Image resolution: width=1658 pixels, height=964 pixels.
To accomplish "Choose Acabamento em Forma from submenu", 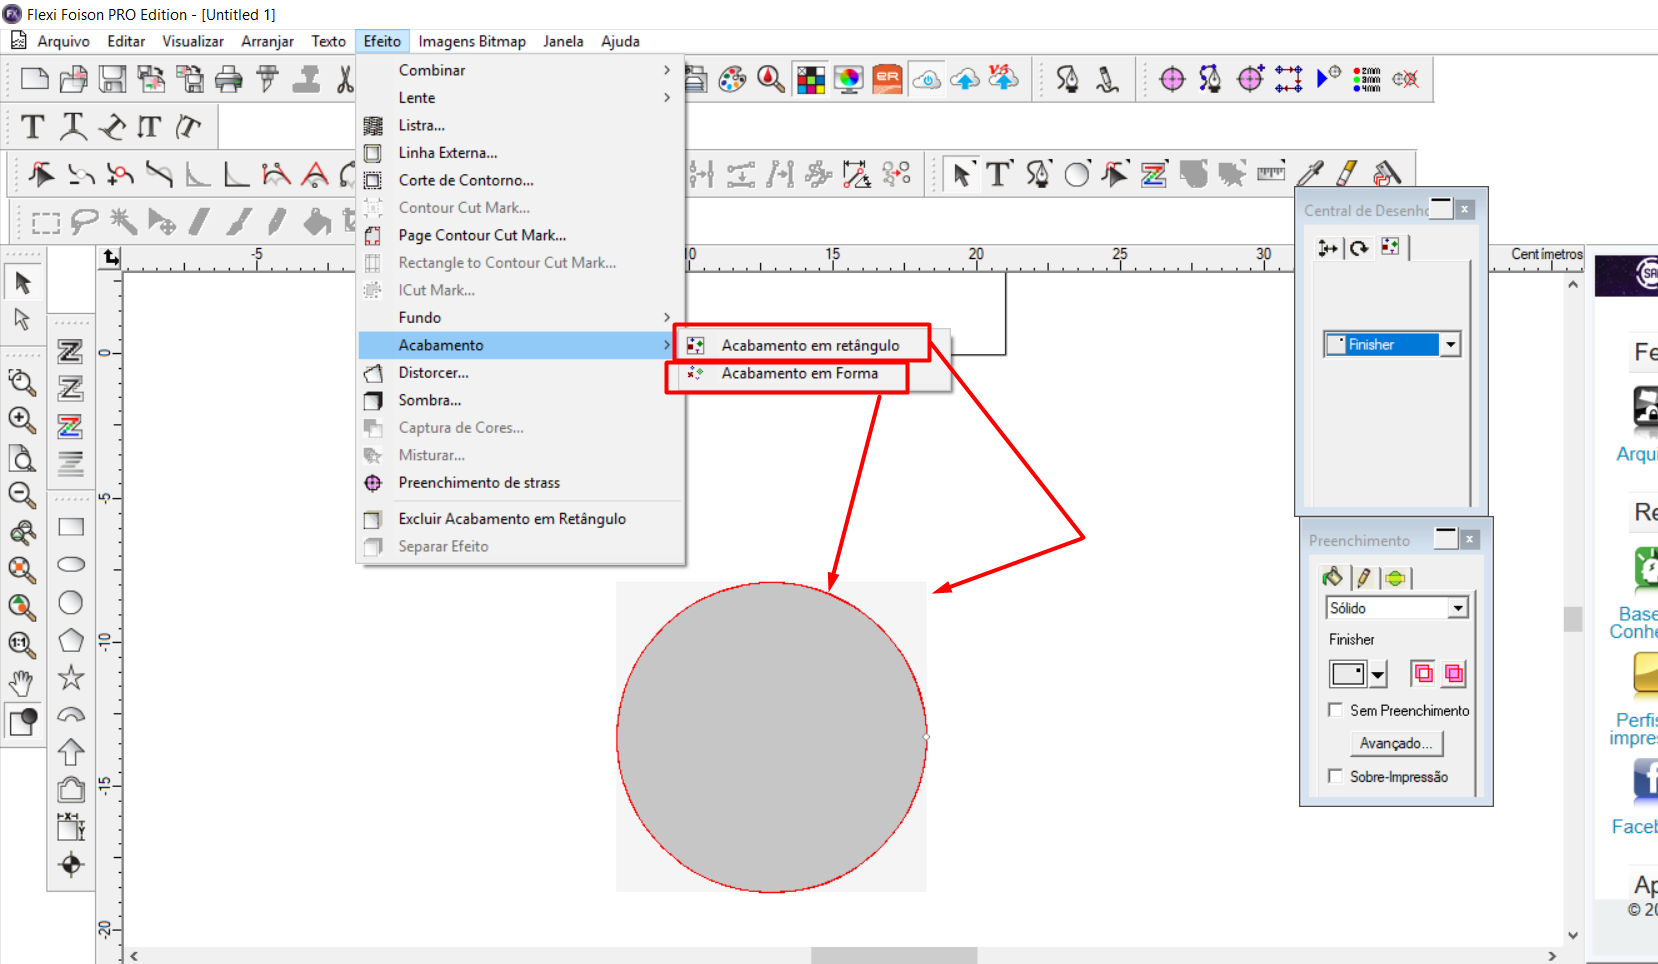I will [x=799, y=373].
